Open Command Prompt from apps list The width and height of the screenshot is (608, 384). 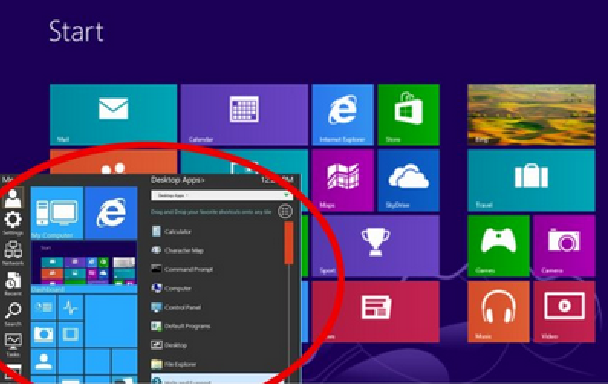[182, 269]
